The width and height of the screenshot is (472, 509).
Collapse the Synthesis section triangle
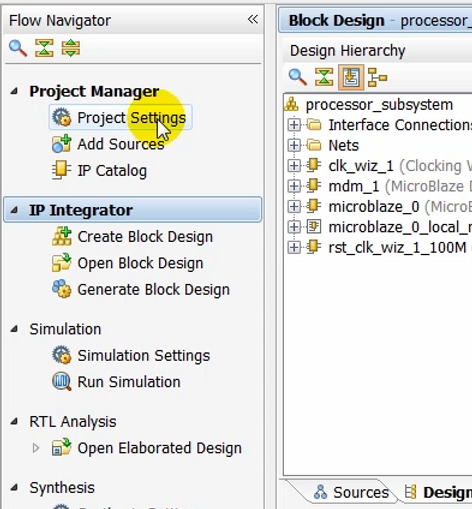tap(14, 488)
